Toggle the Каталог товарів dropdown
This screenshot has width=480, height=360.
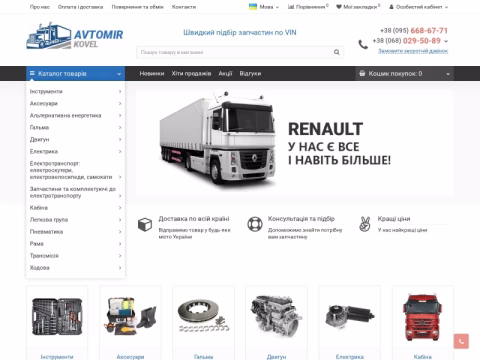coord(76,73)
